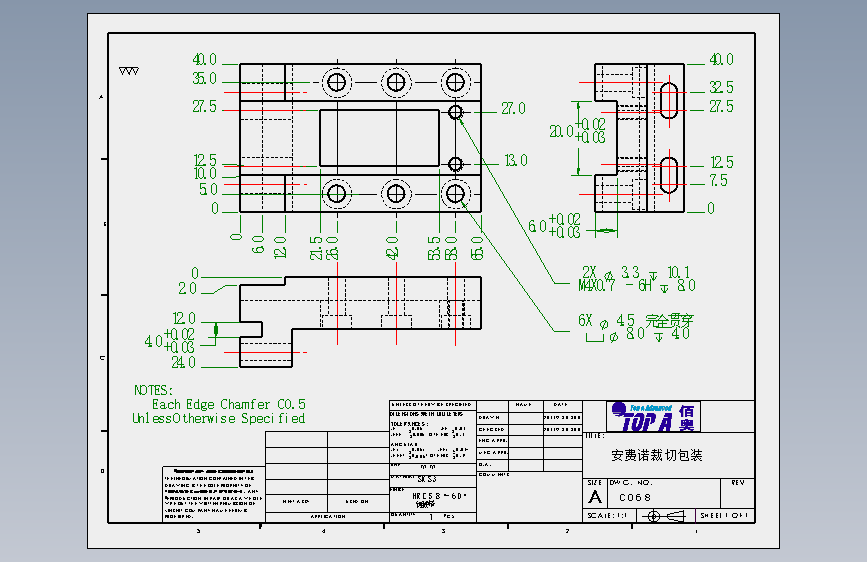
Task: Click the 2.0 dimension in lower view
Action: click(x=187, y=289)
